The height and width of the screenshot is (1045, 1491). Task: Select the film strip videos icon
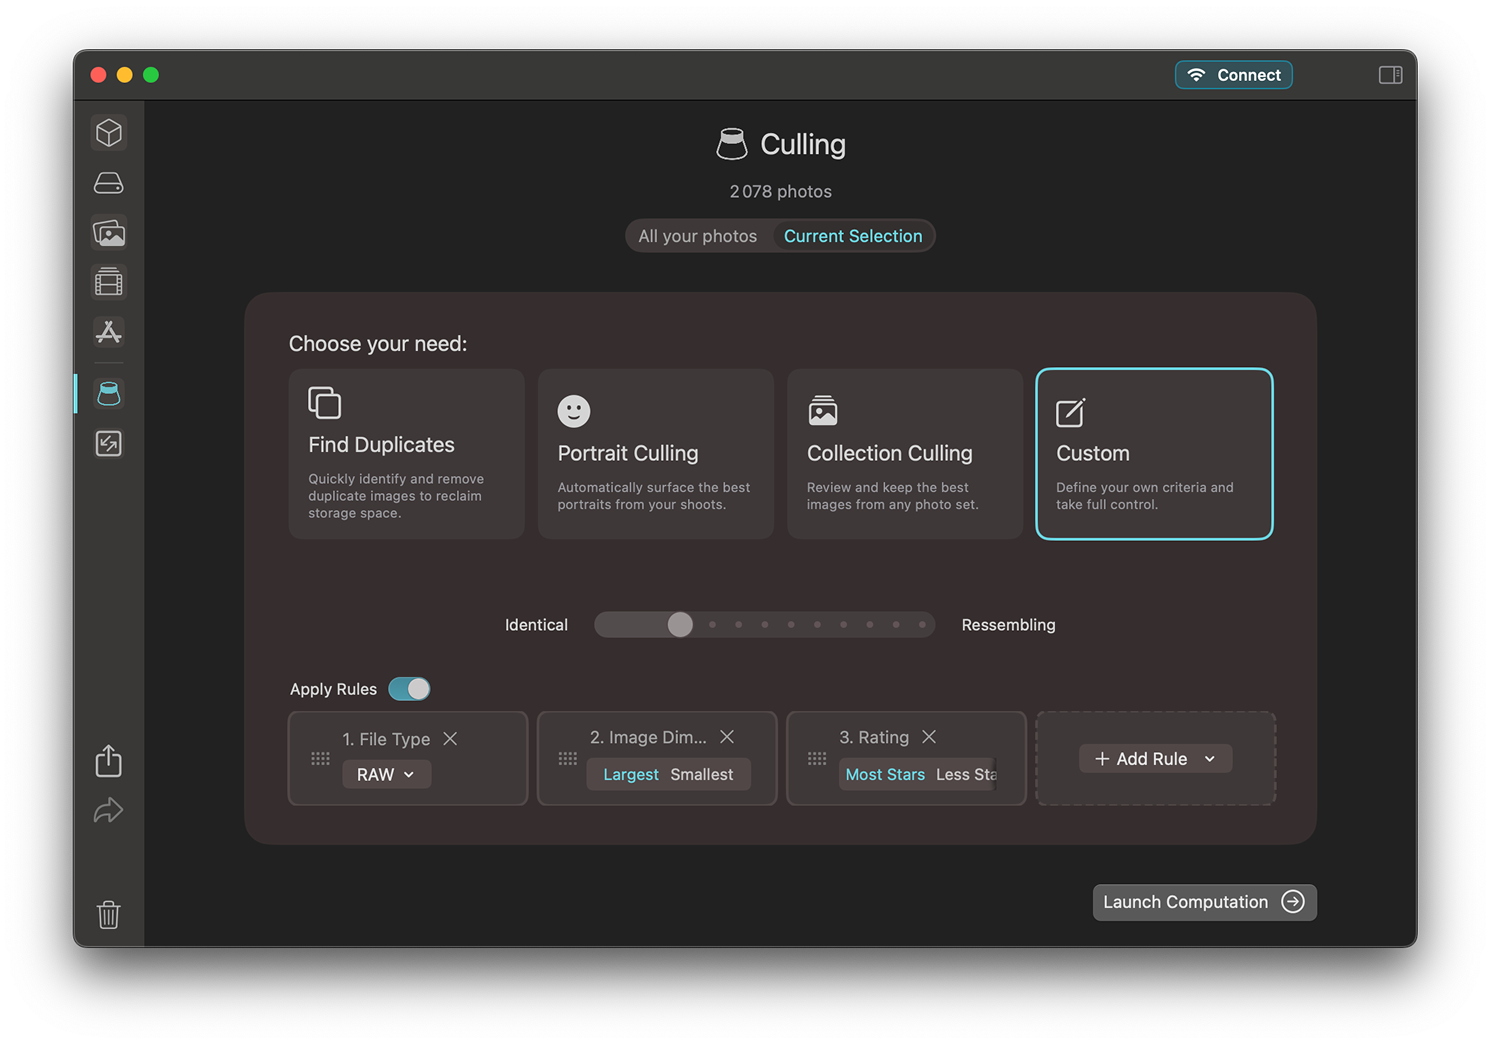109,283
